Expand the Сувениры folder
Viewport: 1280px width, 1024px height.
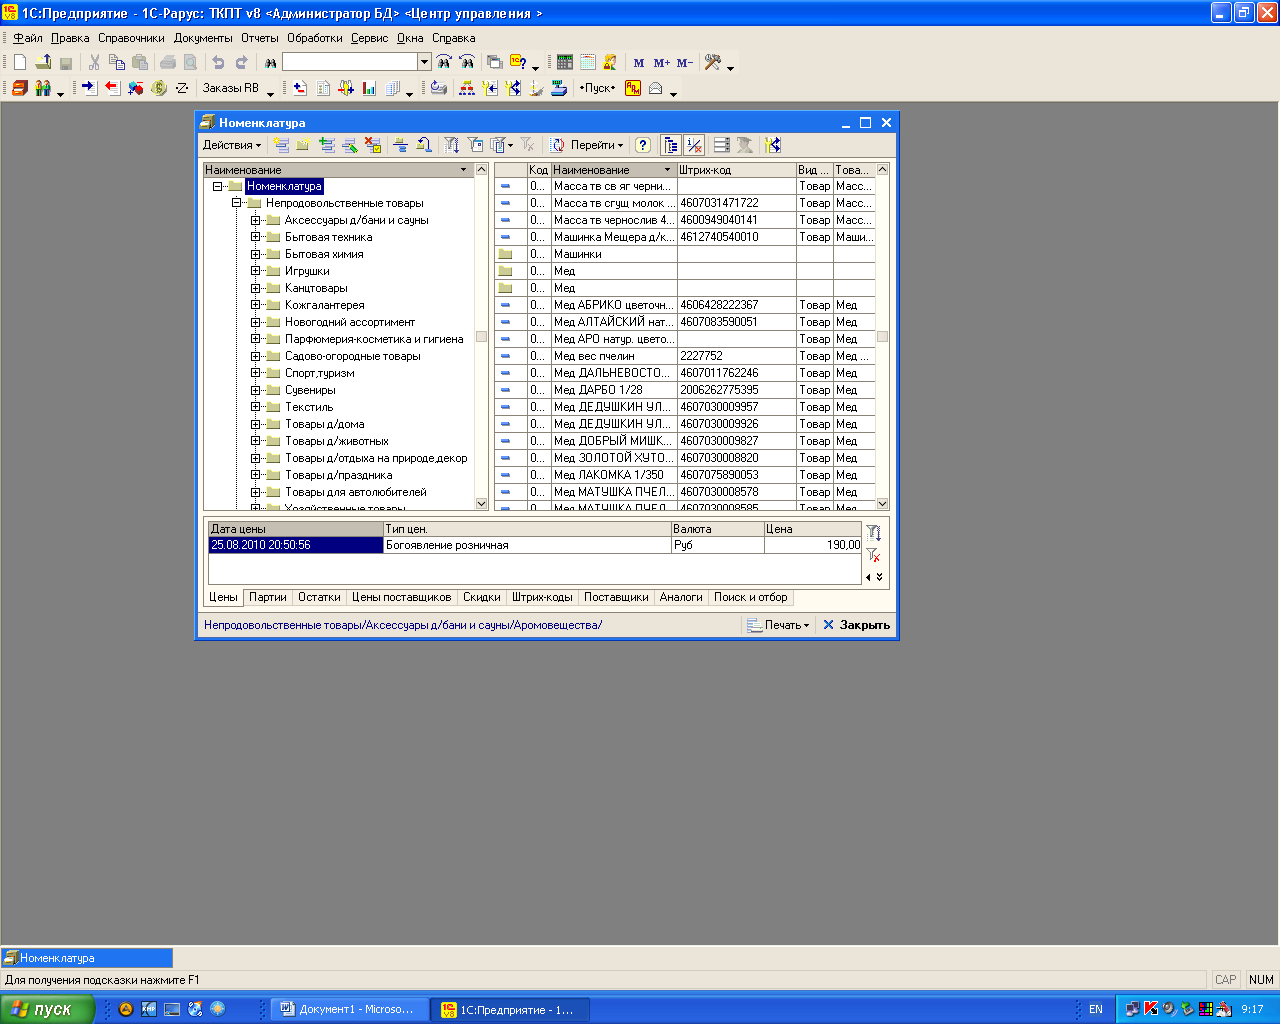pyautogui.click(x=255, y=390)
